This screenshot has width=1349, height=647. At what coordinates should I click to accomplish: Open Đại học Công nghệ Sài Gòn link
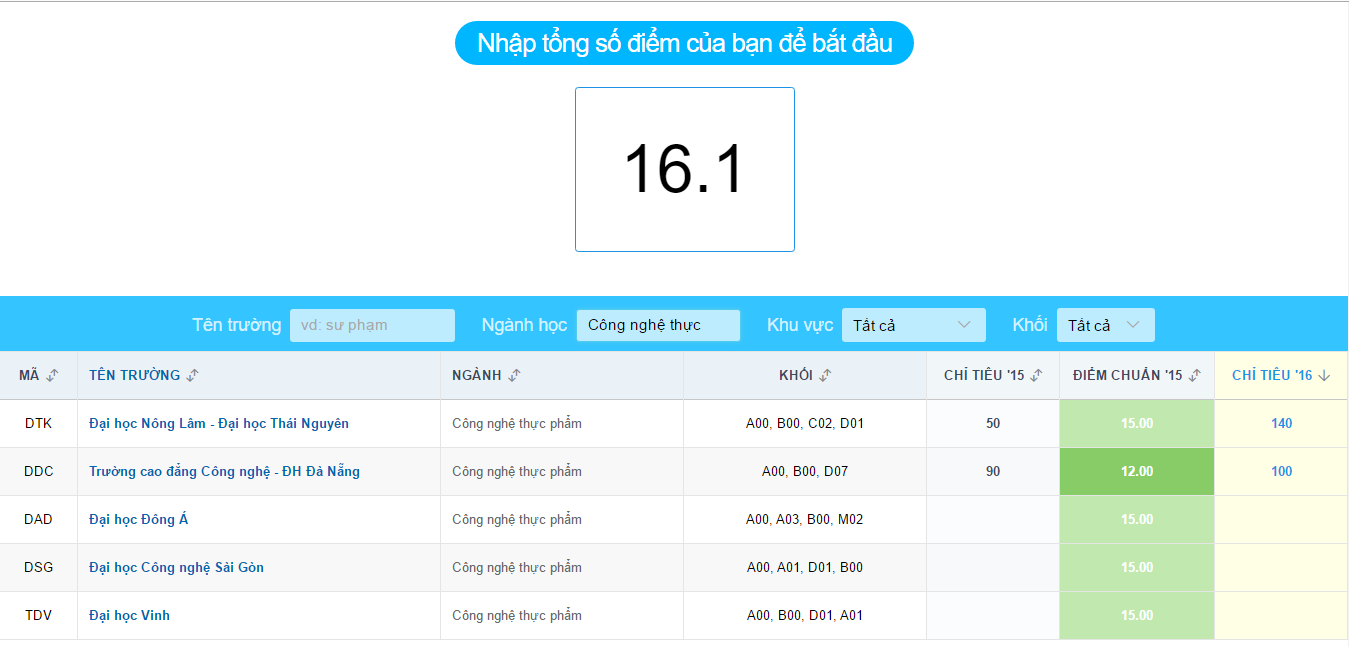pos(176,567)
